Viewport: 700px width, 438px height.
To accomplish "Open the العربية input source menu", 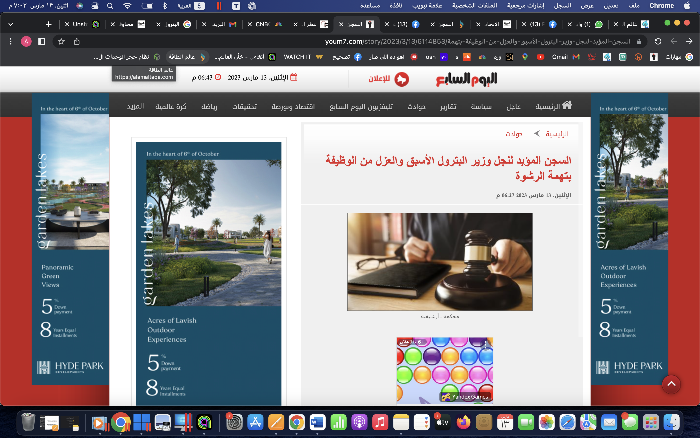I will point(191,6).
